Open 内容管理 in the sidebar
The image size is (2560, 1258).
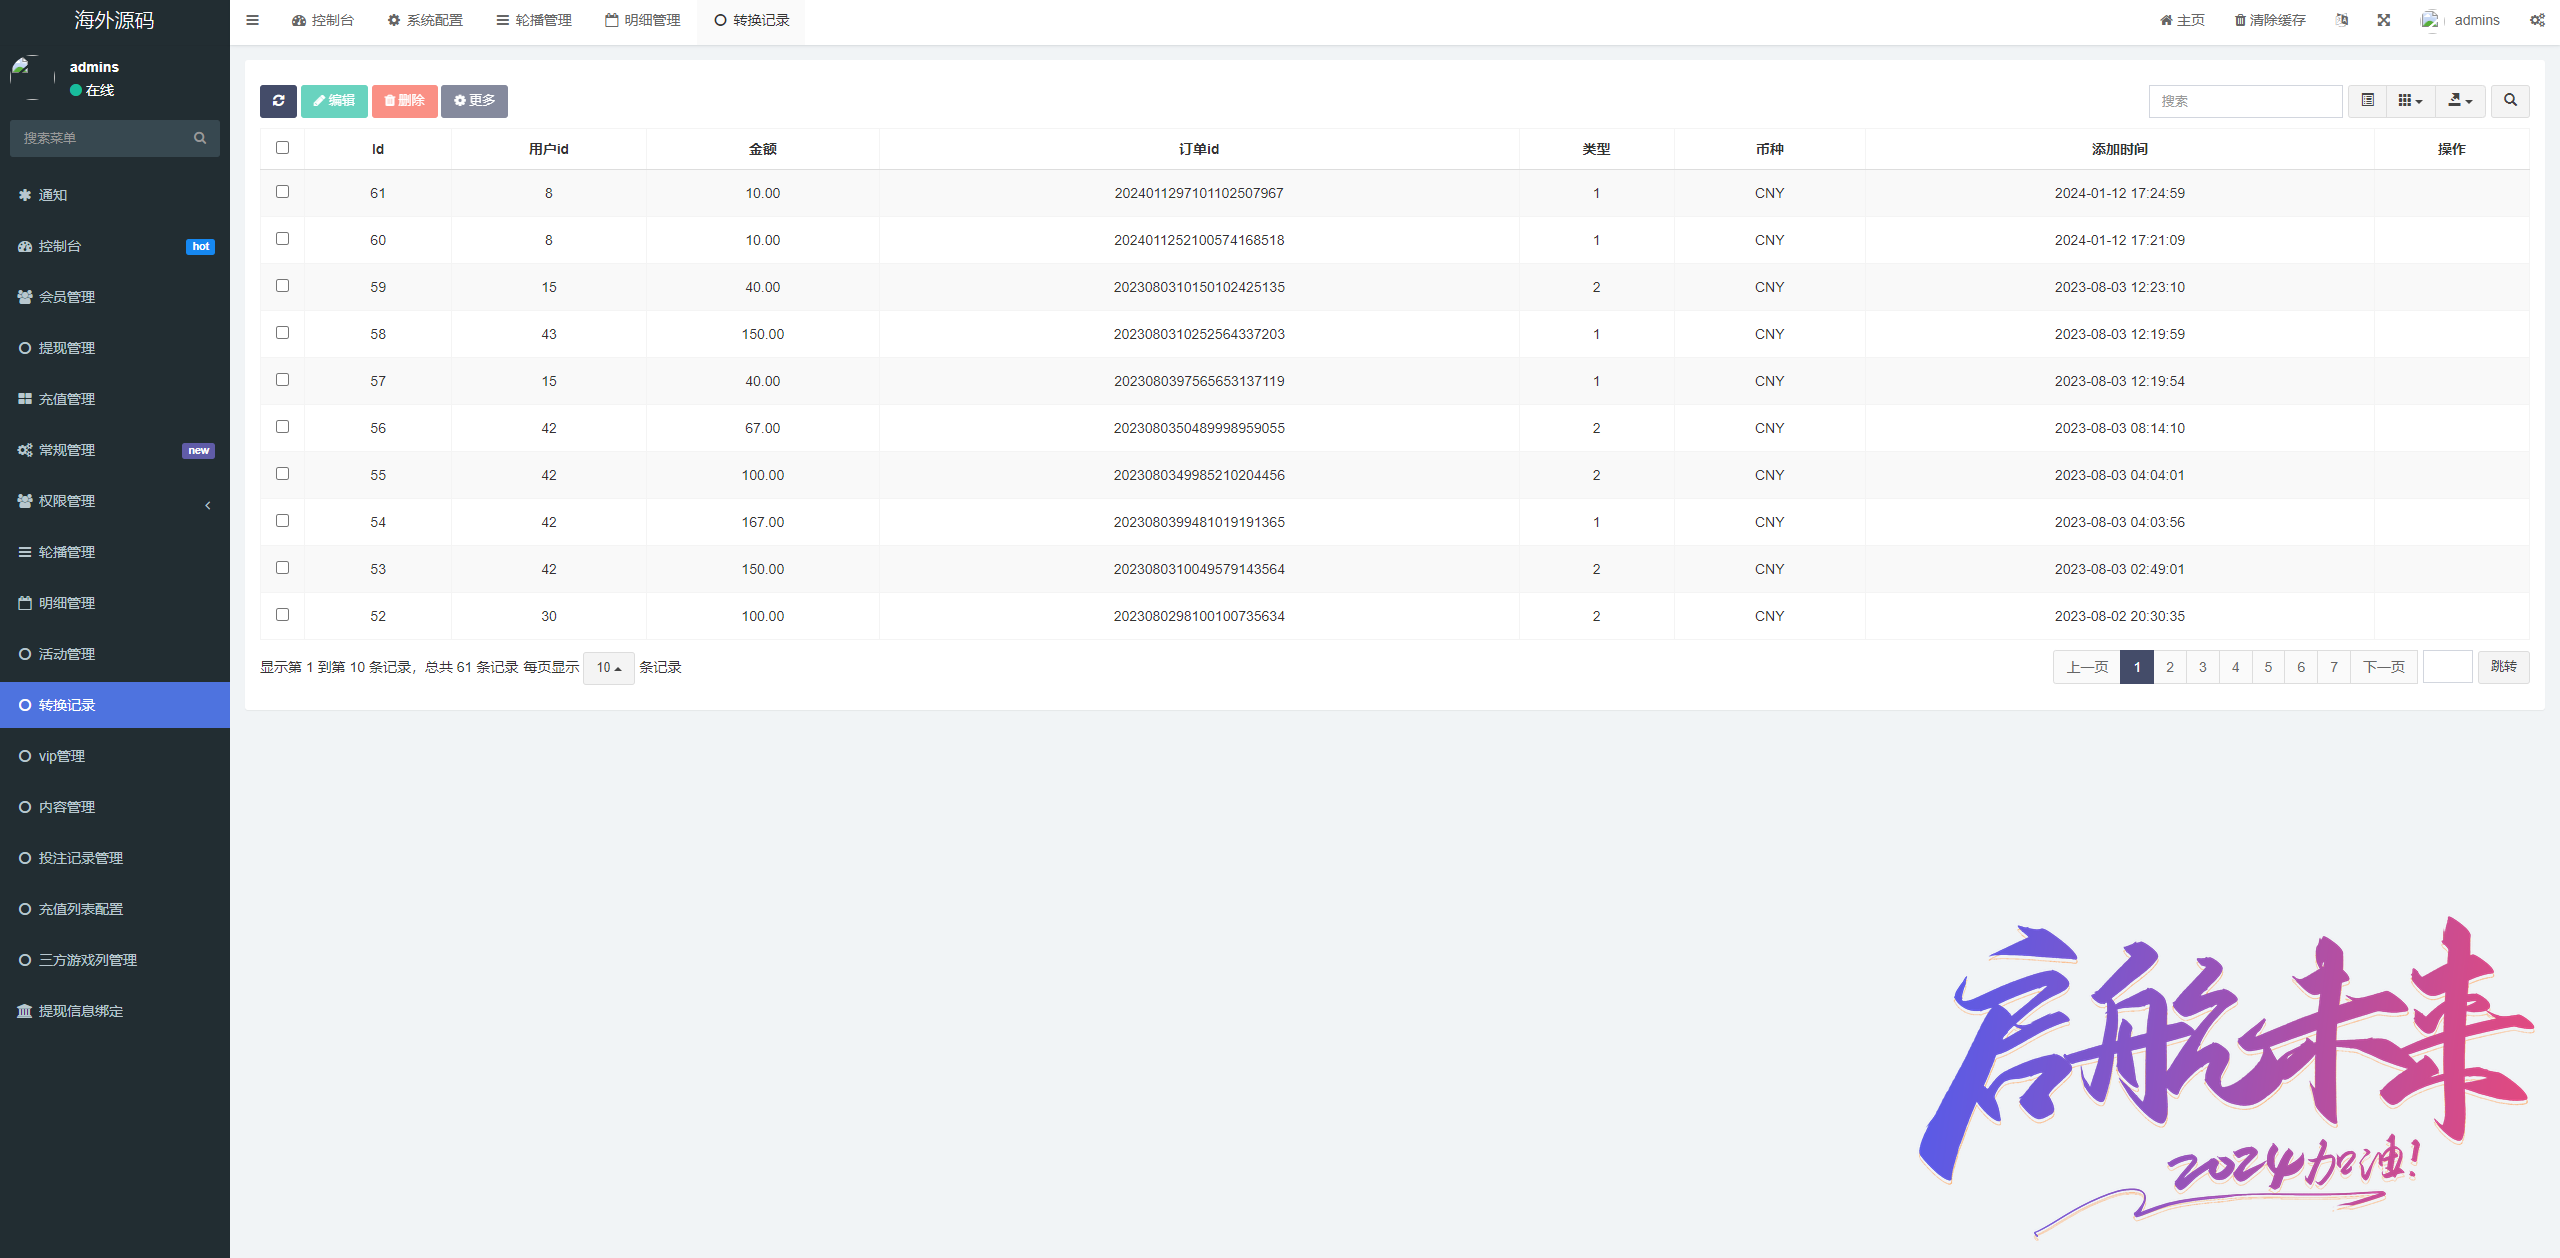pos(115,807)
